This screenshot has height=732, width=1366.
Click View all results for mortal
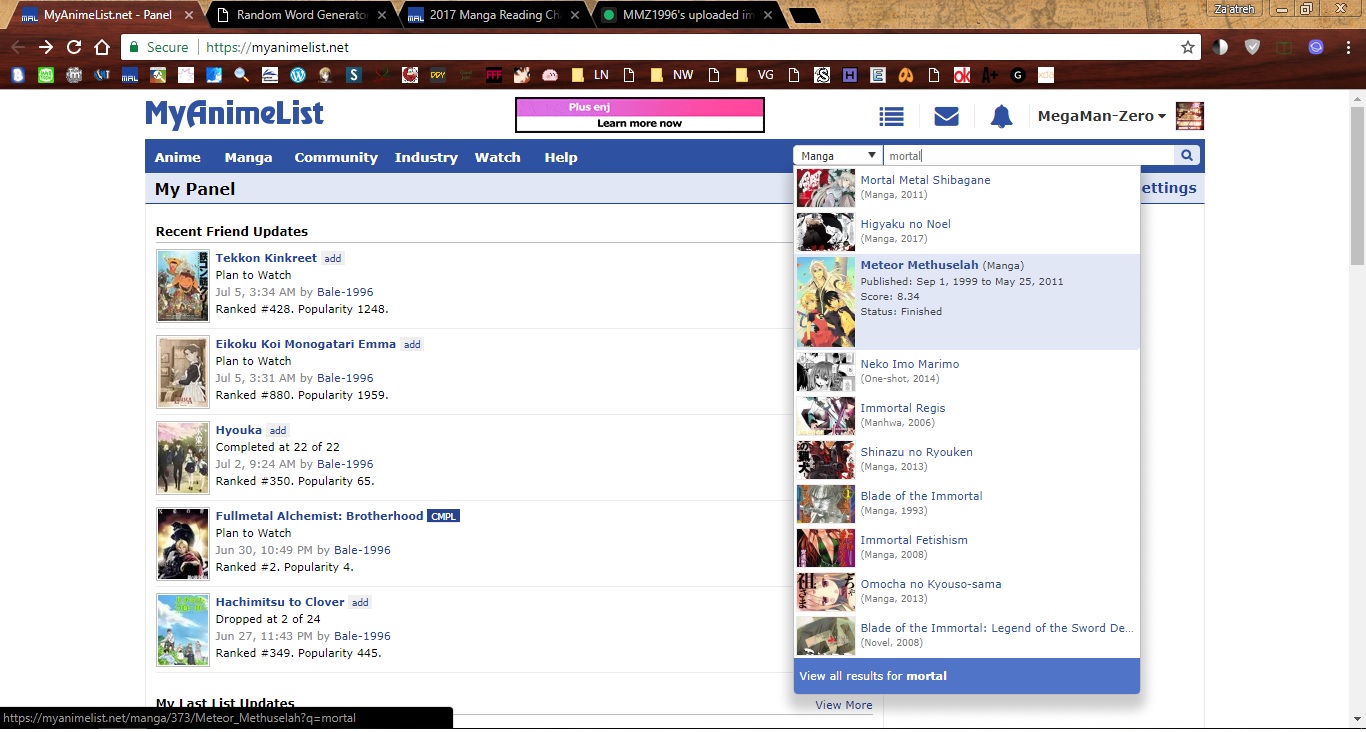click(x=967, y=676)
